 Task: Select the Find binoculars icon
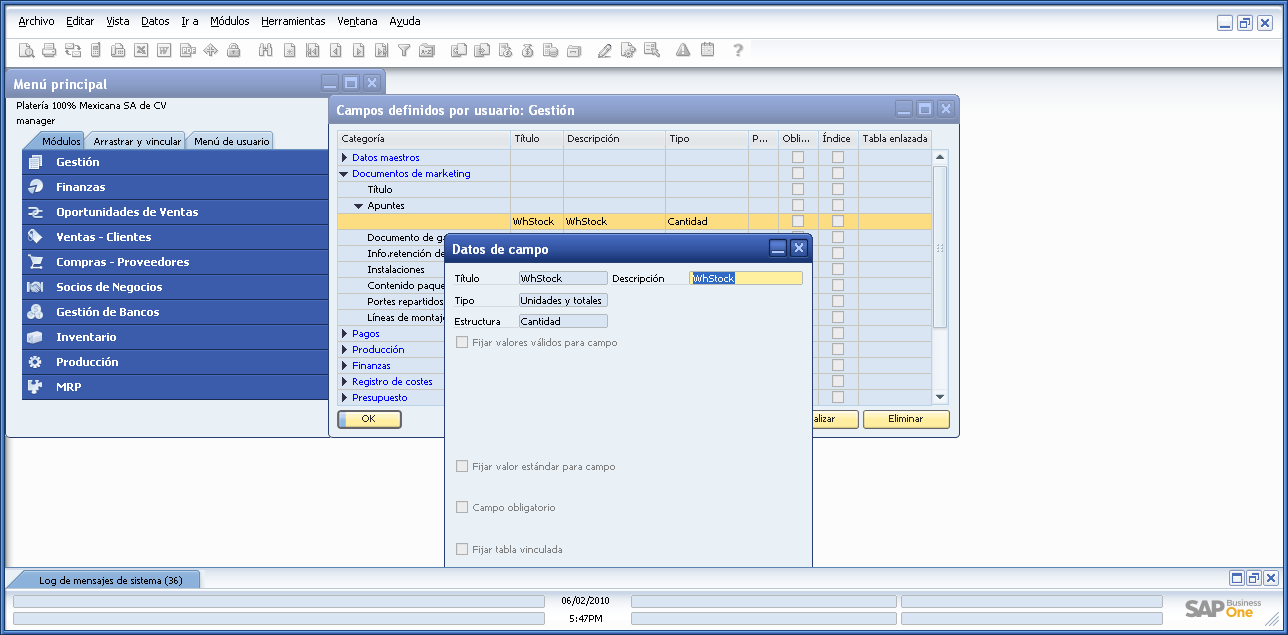click(266, 50)
